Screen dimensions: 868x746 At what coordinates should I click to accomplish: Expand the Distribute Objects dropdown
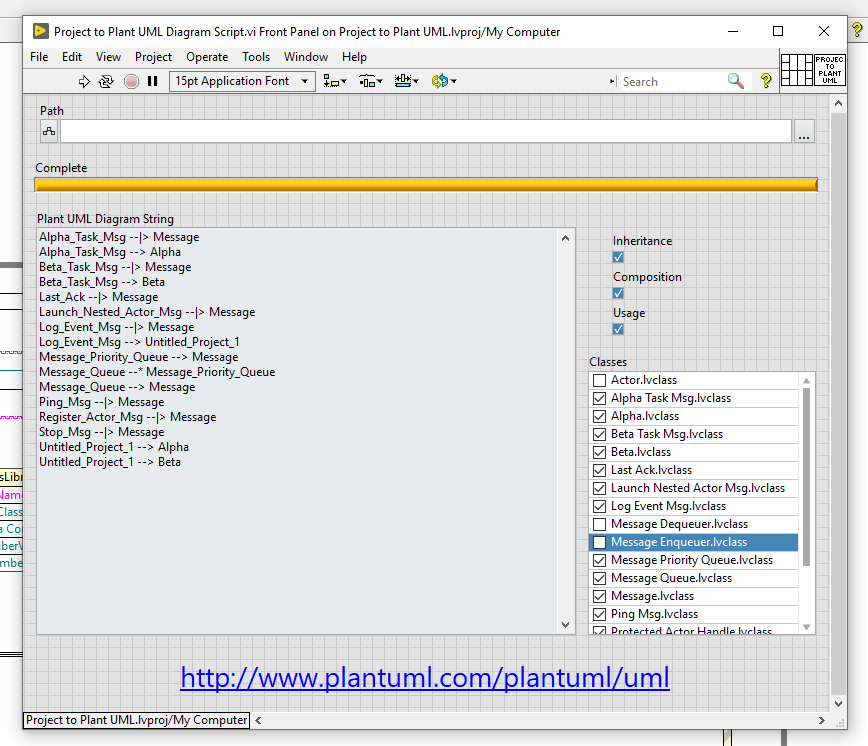point(370,81)
